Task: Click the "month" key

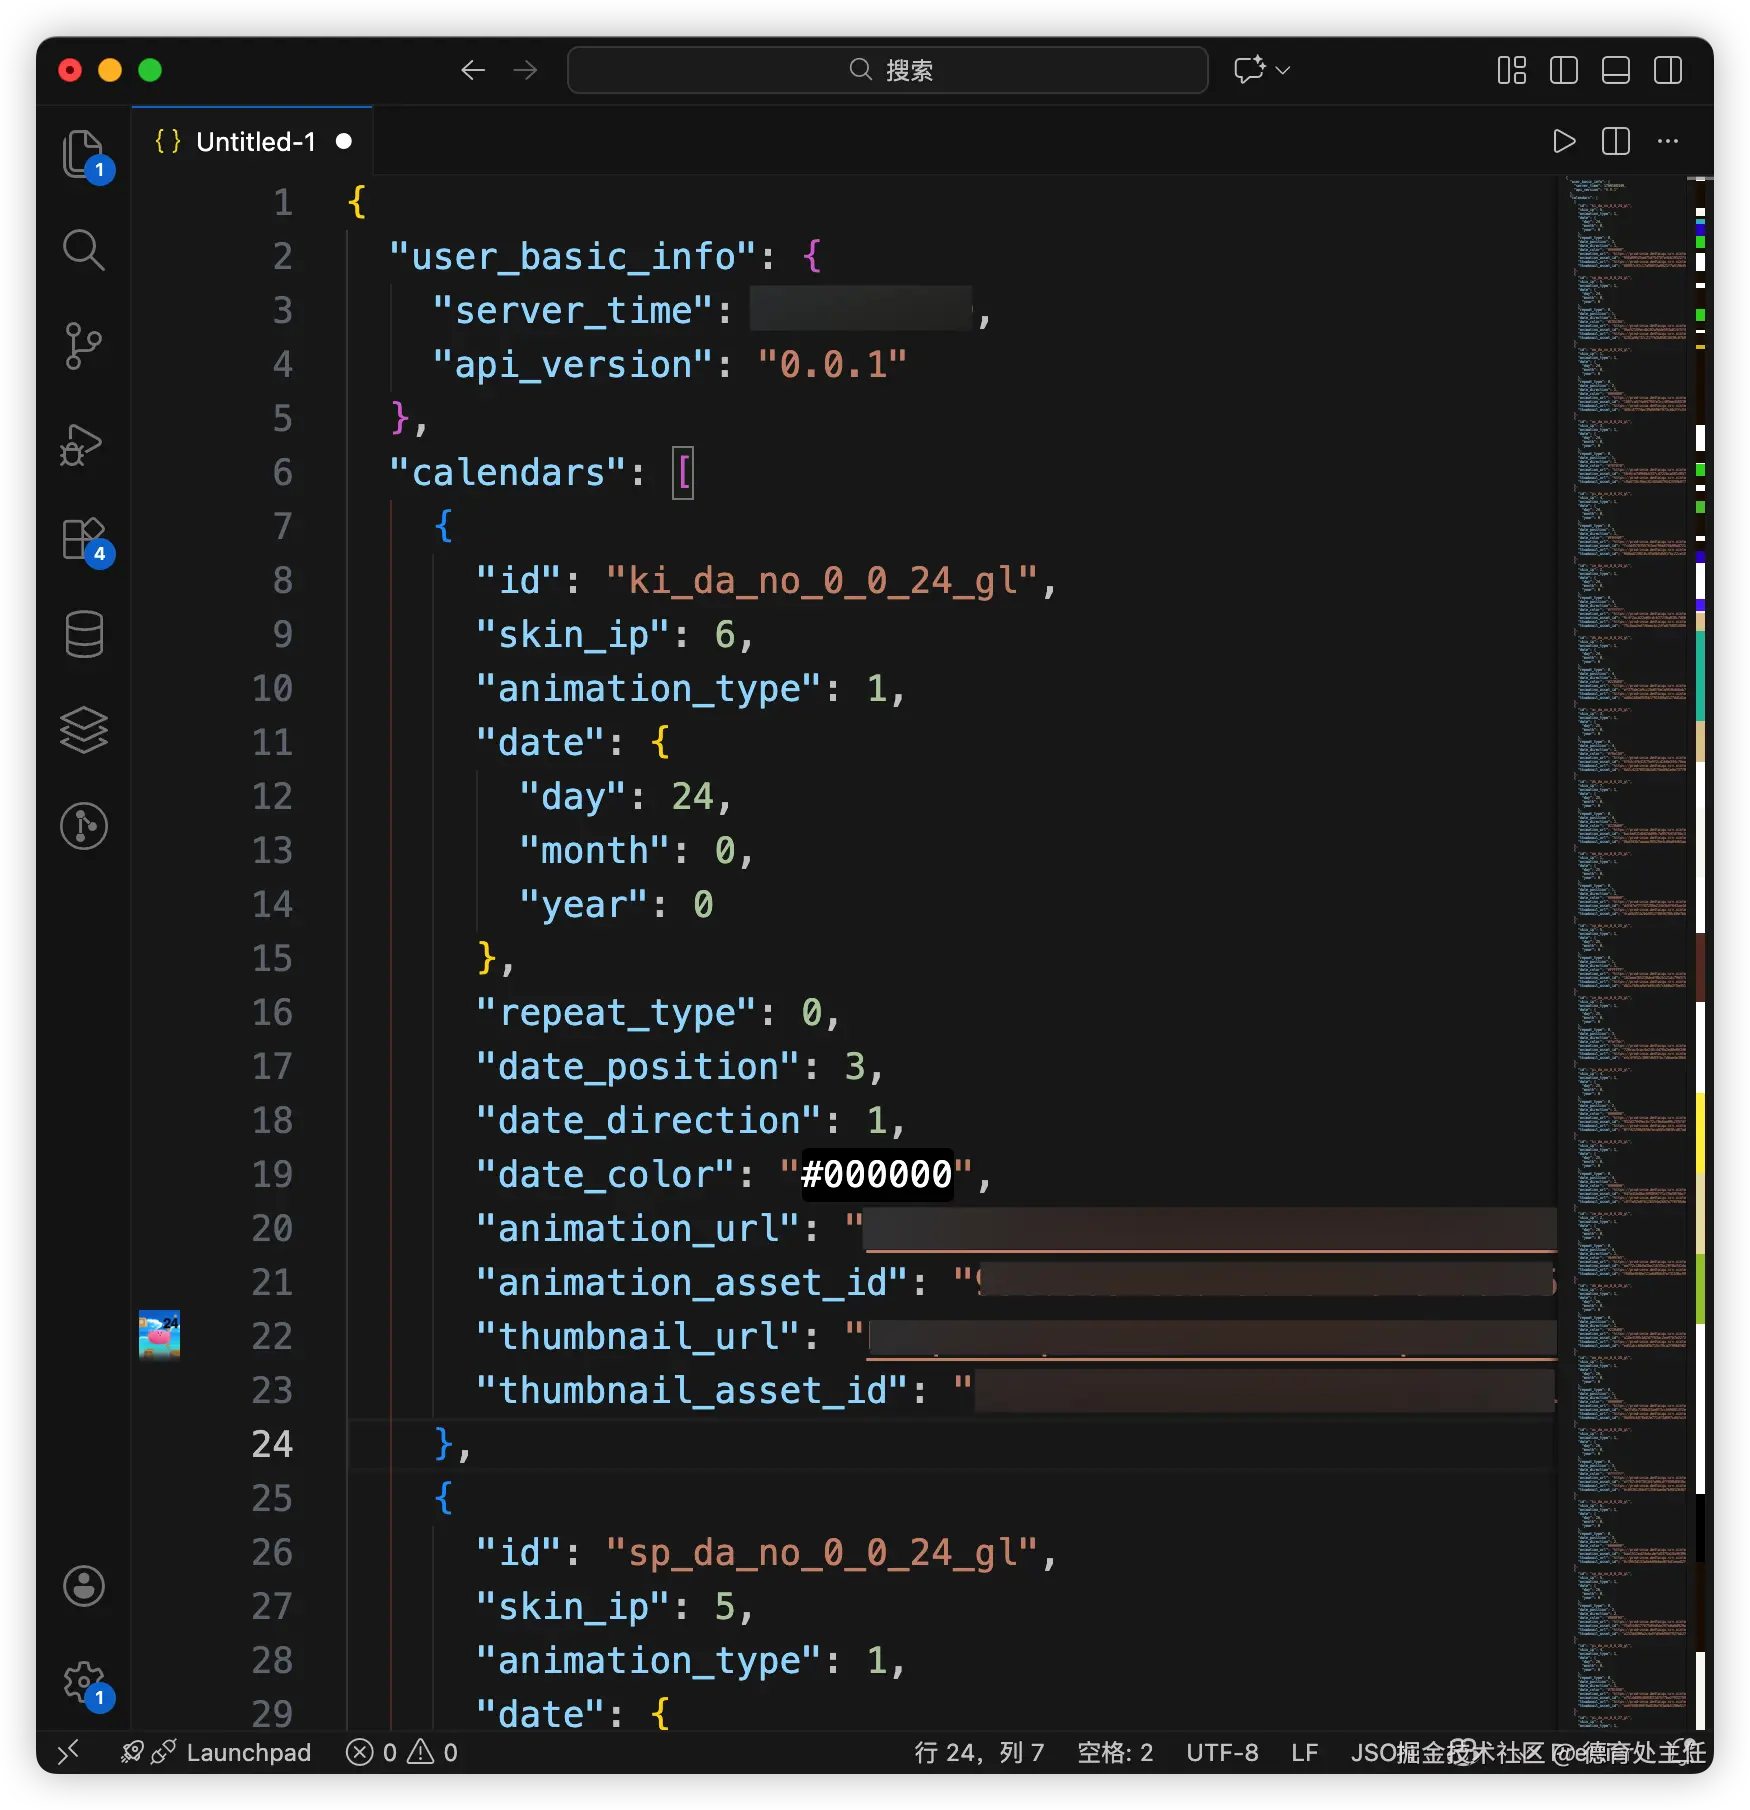Action: pyautogui.click(x=595, y=851)
